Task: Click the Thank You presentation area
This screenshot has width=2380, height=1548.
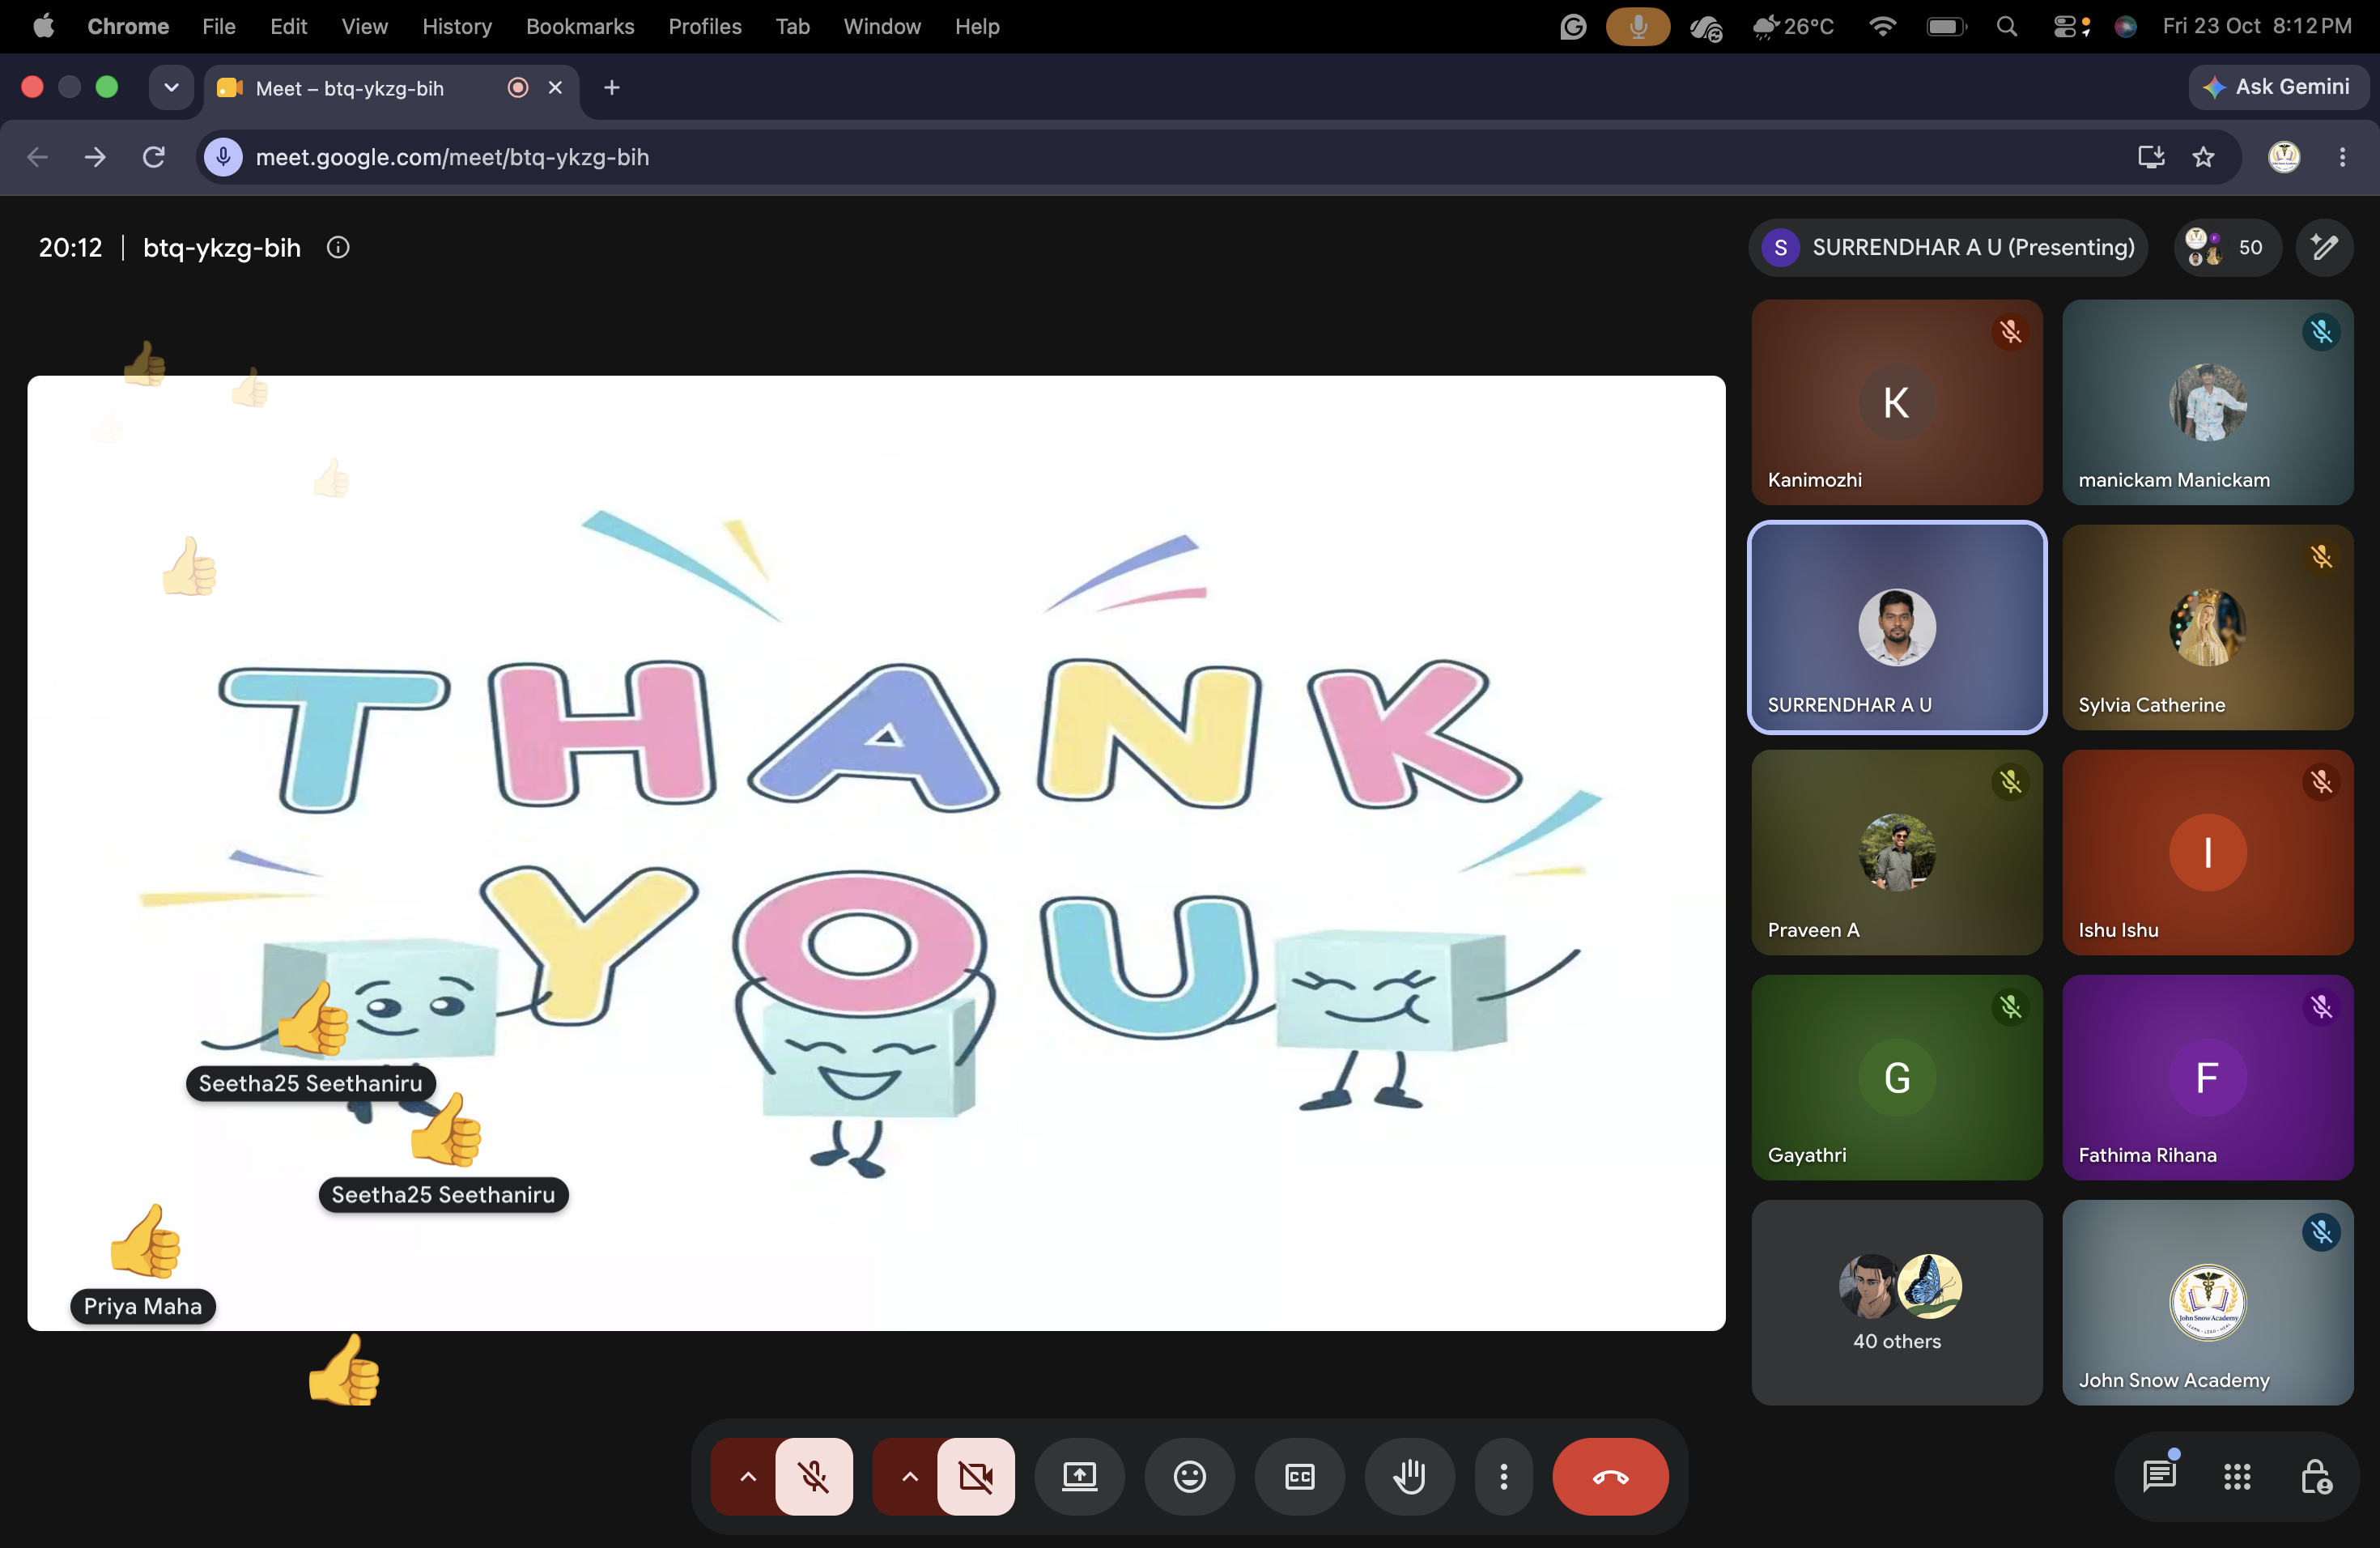Action: (876, 852)
